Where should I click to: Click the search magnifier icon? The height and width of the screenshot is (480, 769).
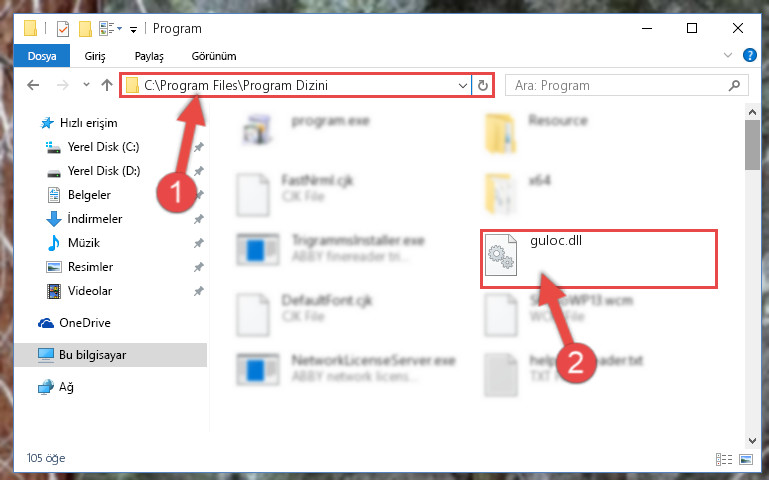(x=734, y=85)
